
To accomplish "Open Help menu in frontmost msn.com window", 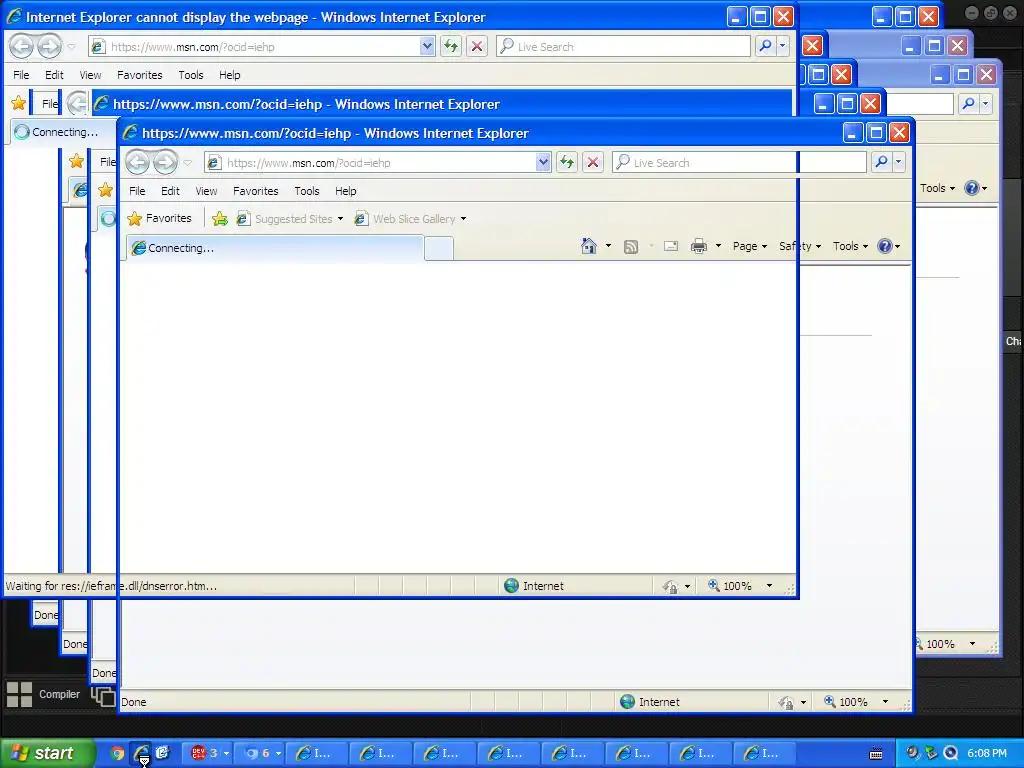I will [345, 191].
